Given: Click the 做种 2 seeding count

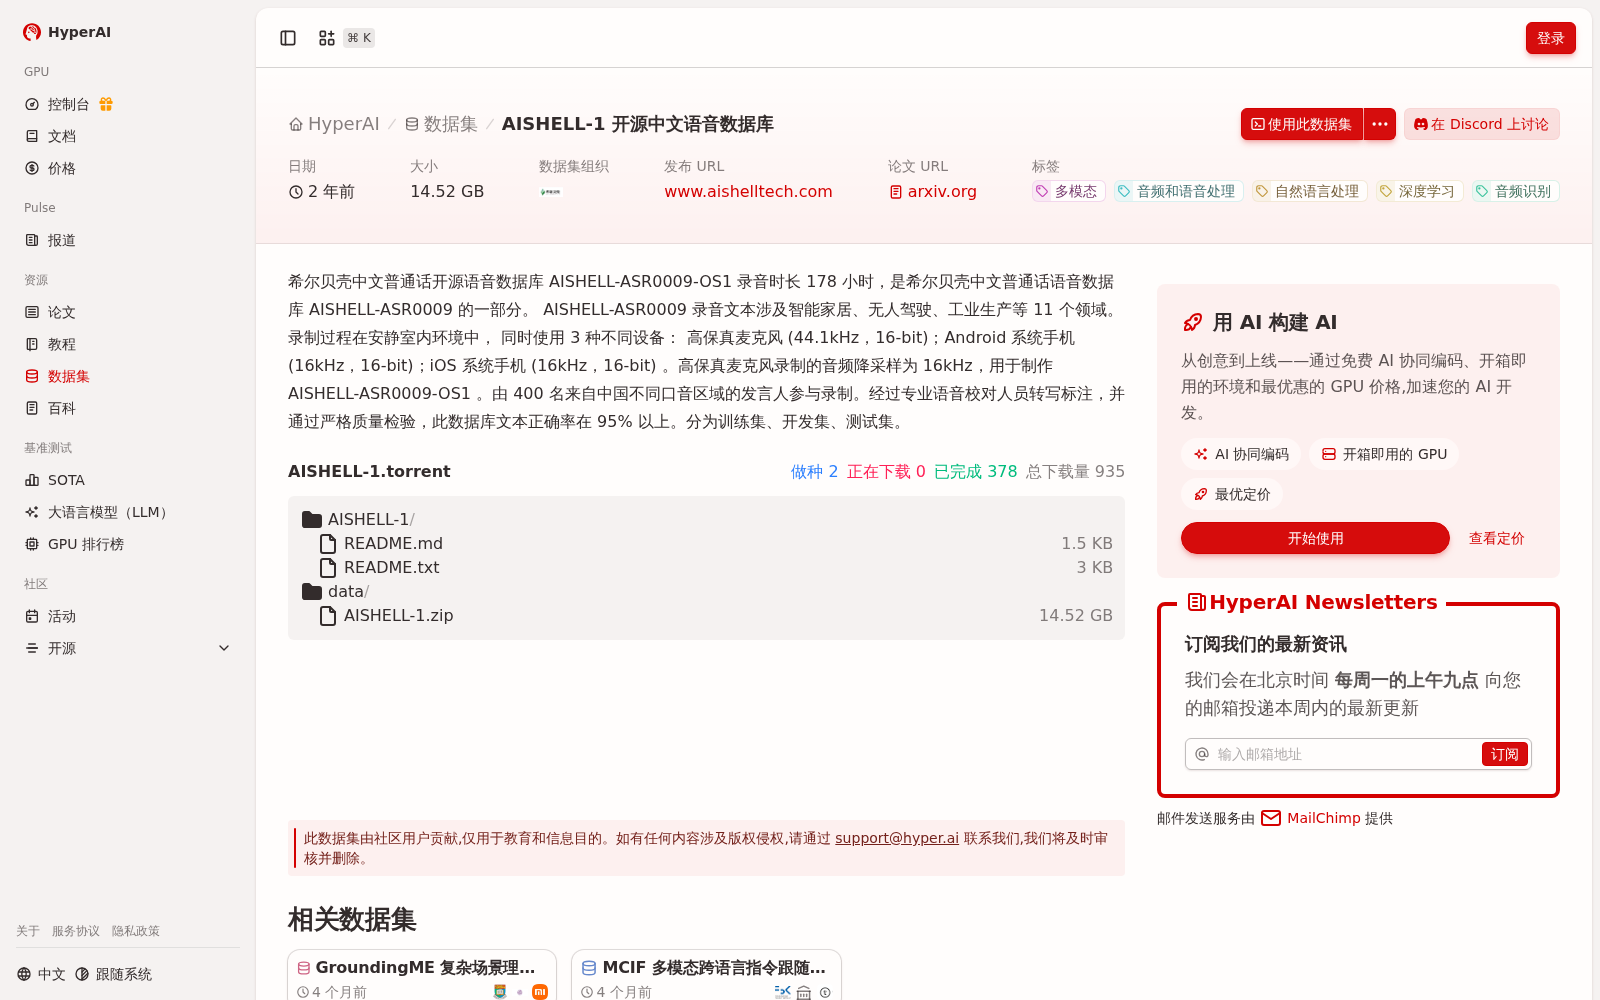Looking at the screenshot, I should [x=814, y=472].
